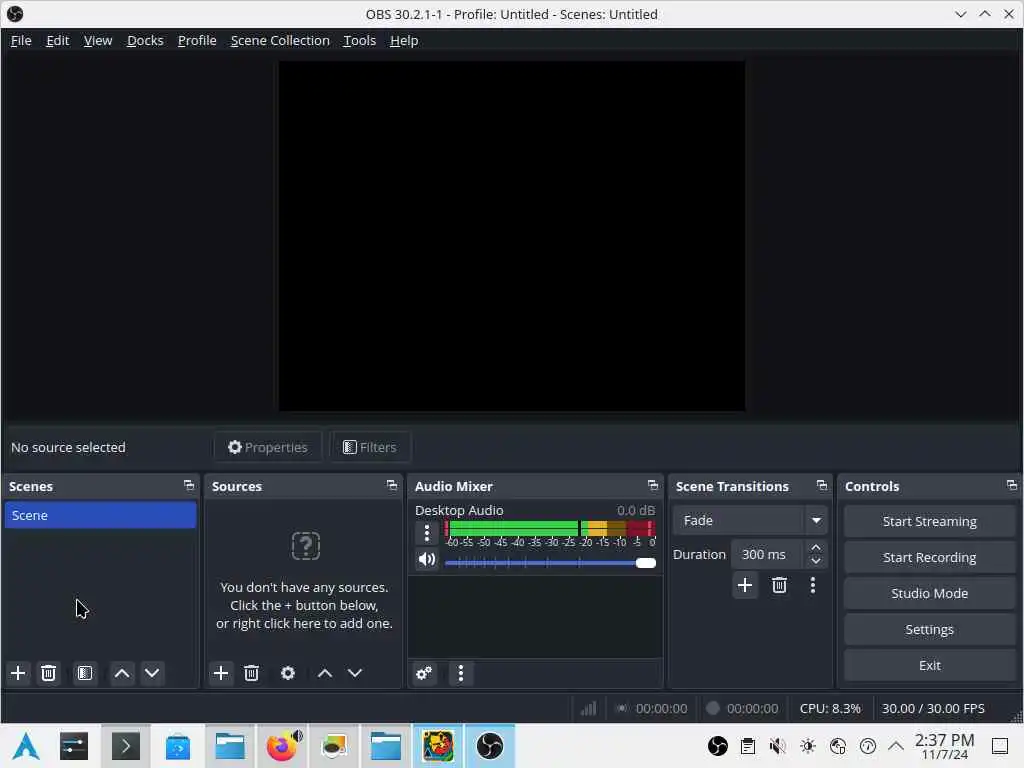Open the View menu
Screen dimensions: 1024x768
point(98,40)
